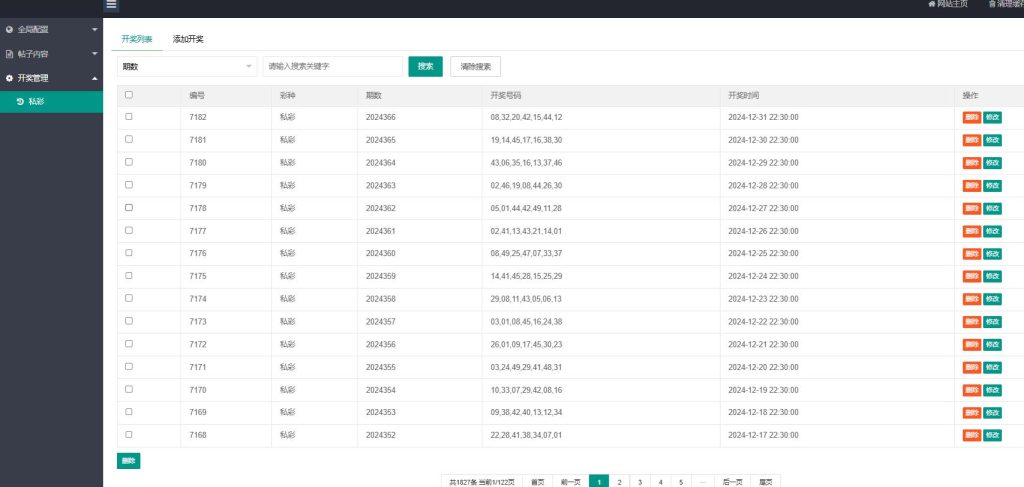Viewport: 1024px width, 487px height.
Task: Click the document icon beside 帖子内容
Action: tap(9, 53)
